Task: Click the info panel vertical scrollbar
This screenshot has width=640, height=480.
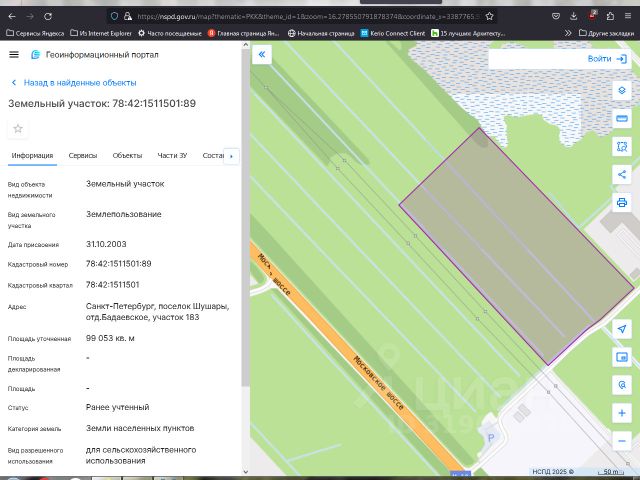Action: coord(245,216)
